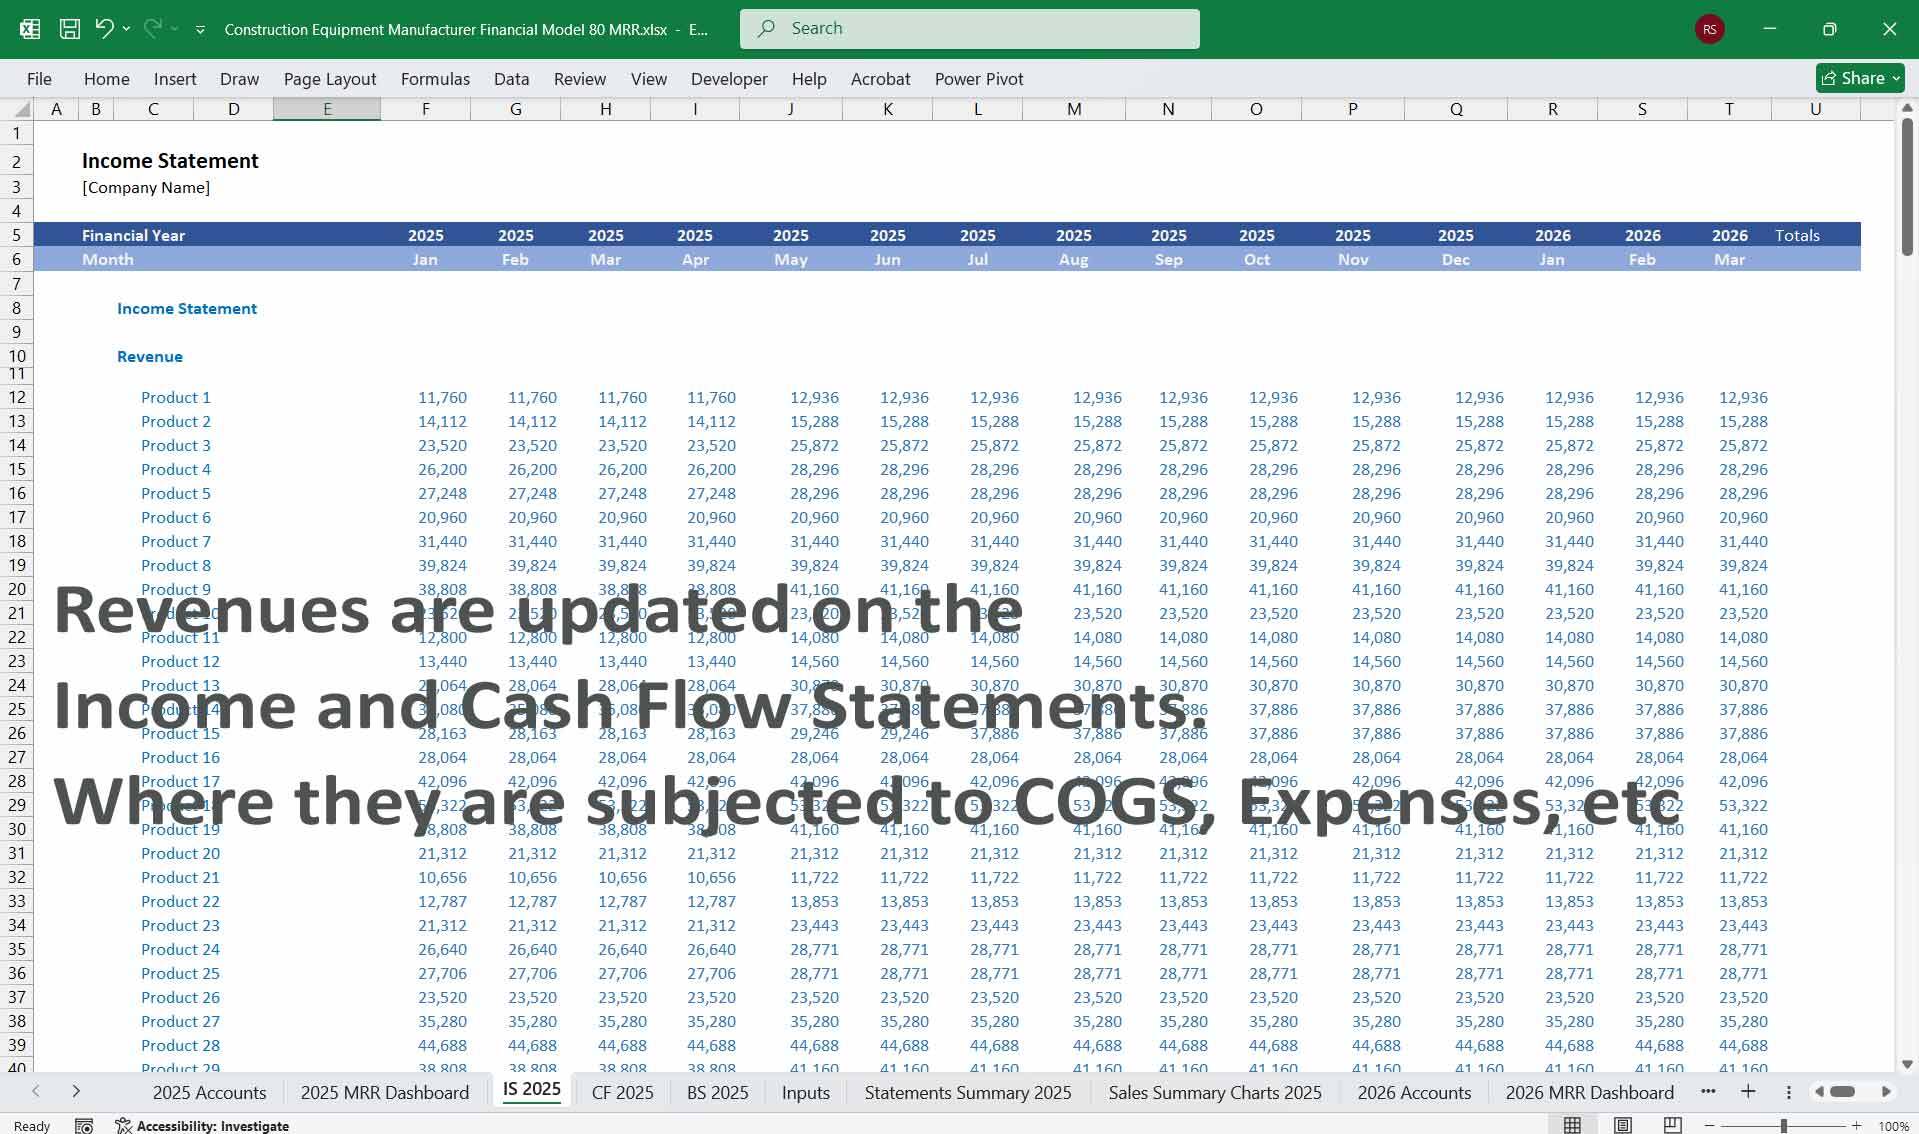Select Product 28 label cell

(x=180, y=1045)
